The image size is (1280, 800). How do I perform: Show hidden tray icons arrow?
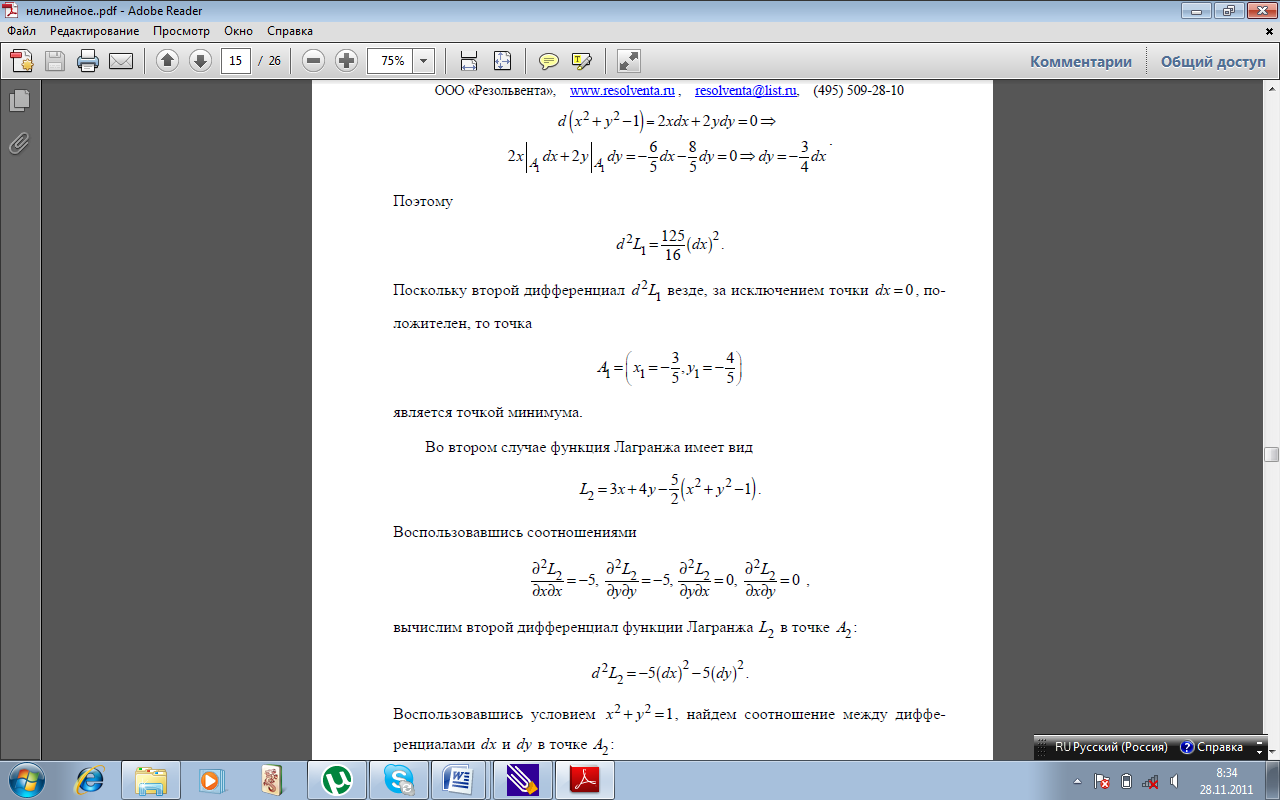1078,781
